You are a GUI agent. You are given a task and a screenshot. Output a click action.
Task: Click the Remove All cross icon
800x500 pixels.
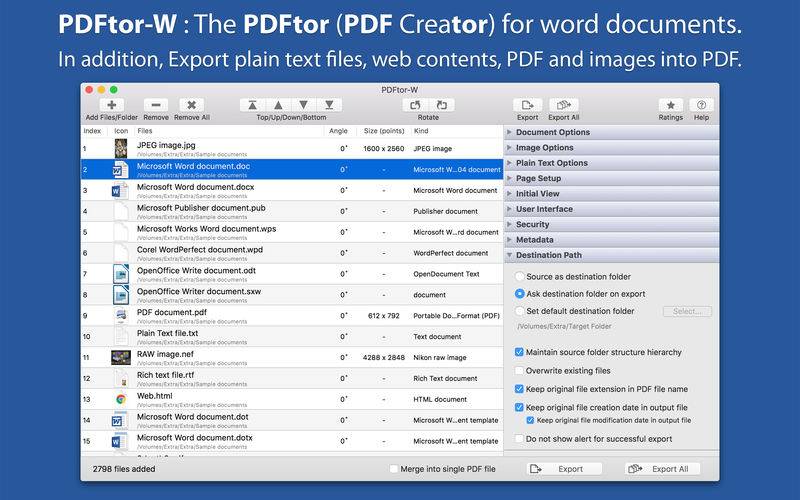click(x=191, y=105)
